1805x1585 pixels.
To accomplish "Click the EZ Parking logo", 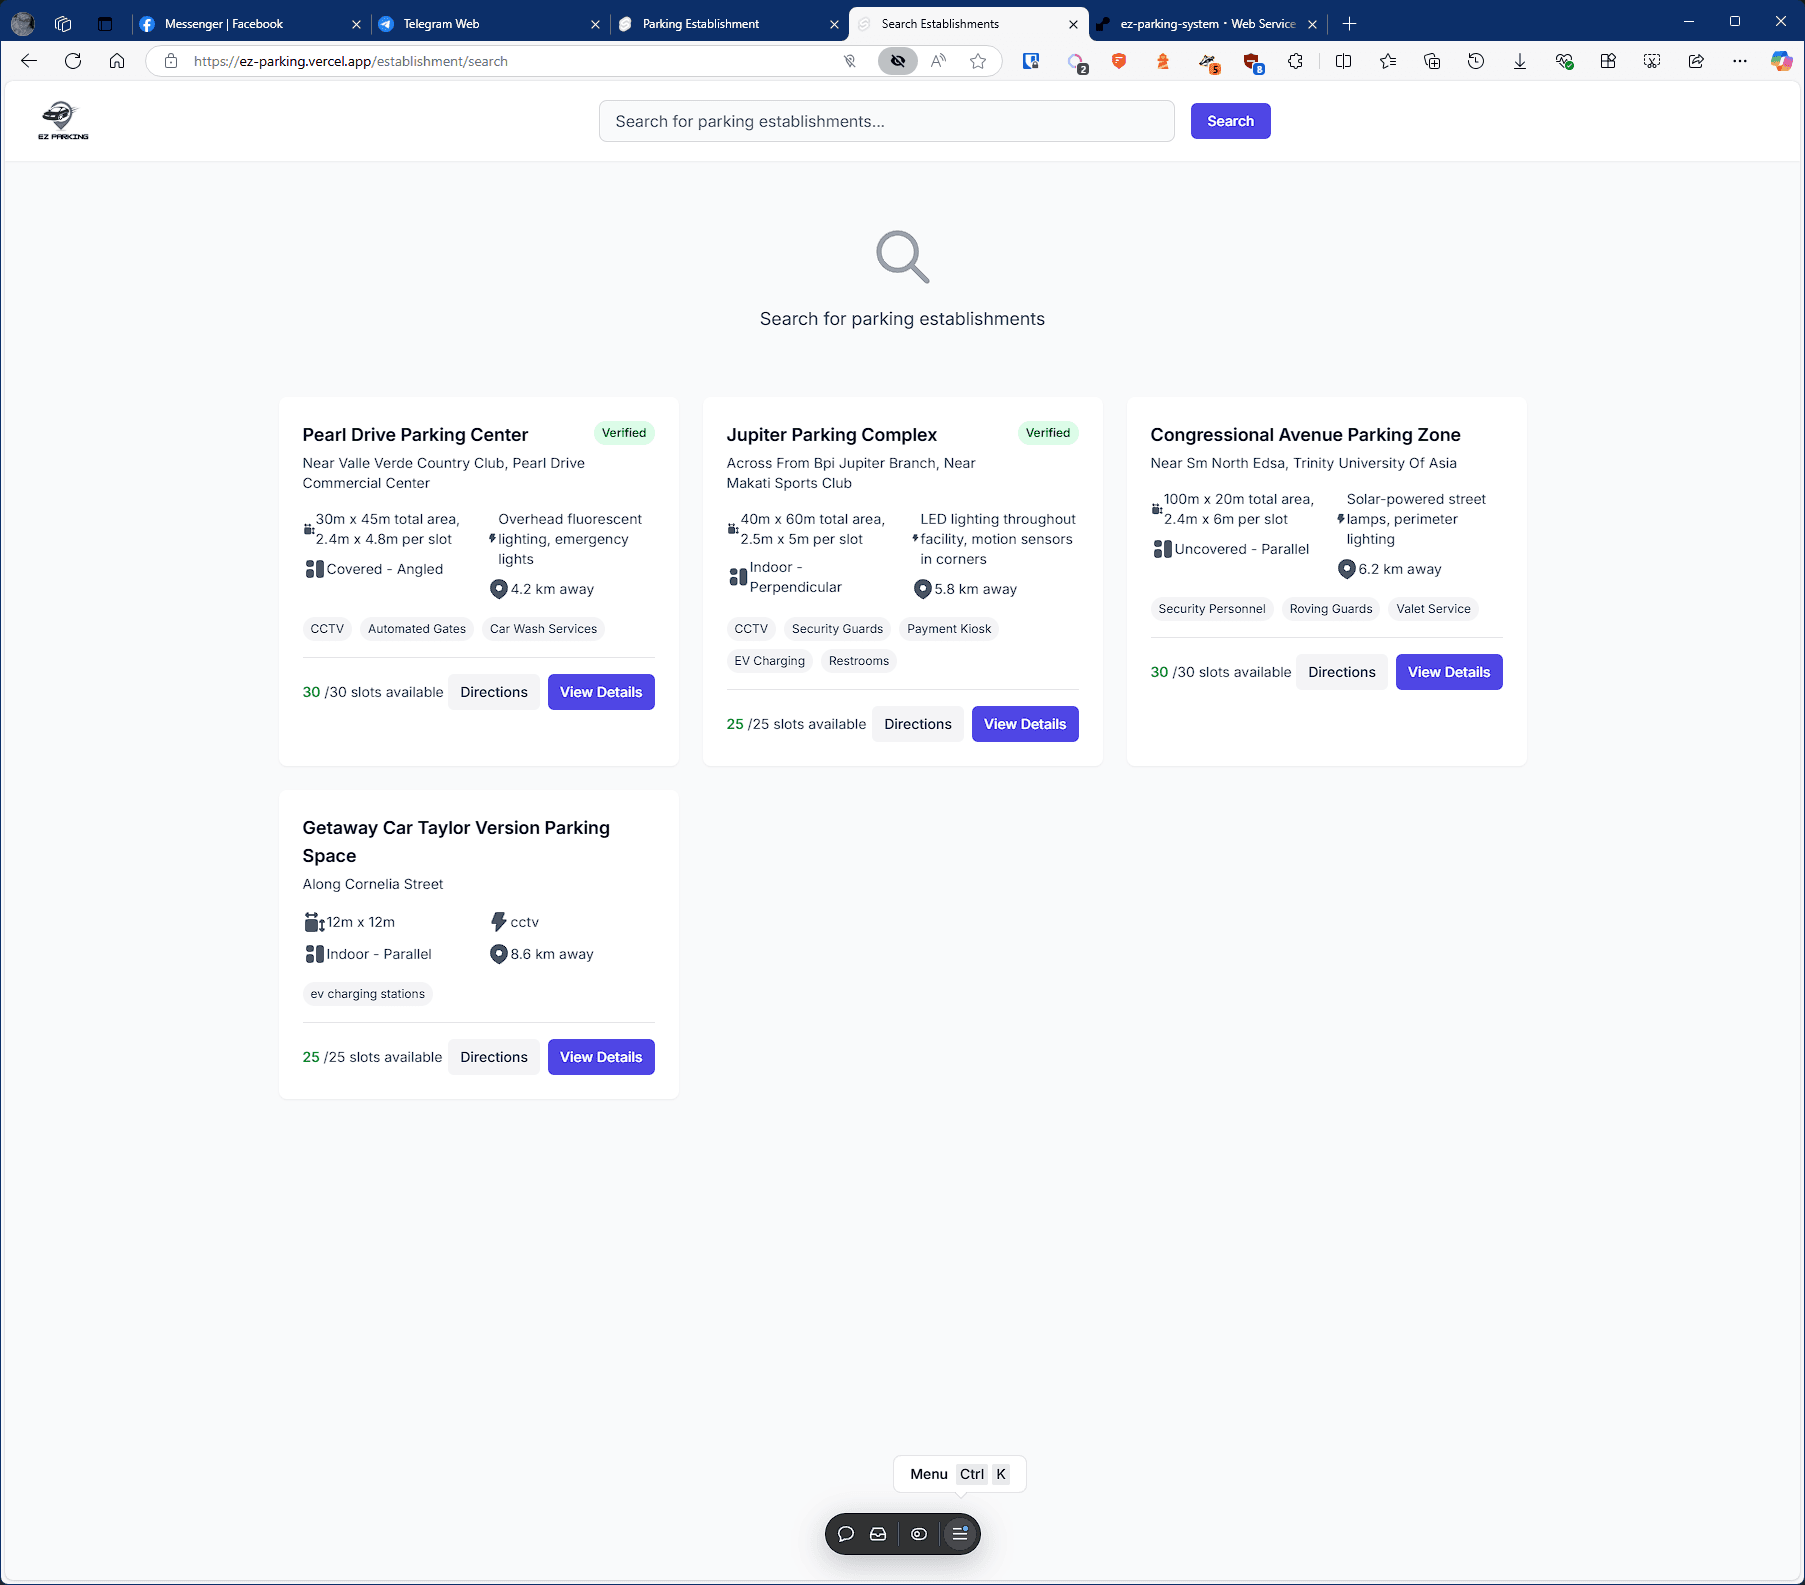I will pyautogui.click(x=63, y=121).
